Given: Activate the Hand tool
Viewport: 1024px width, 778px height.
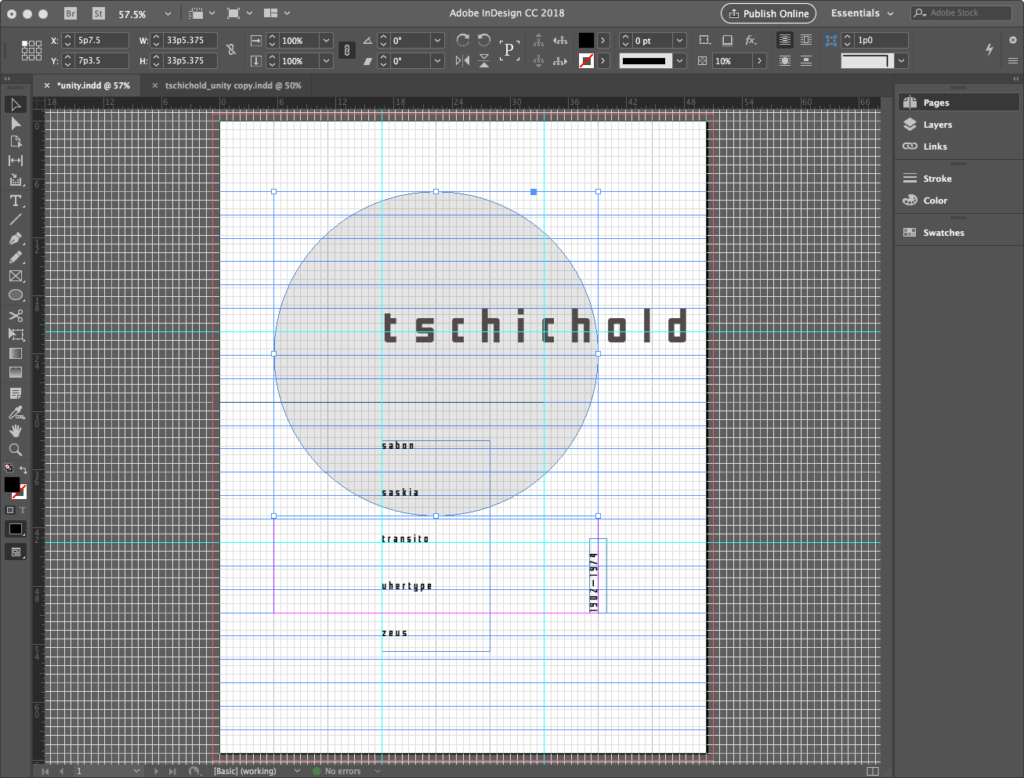Looking at the screenshot, I should [x=16, y=430].
